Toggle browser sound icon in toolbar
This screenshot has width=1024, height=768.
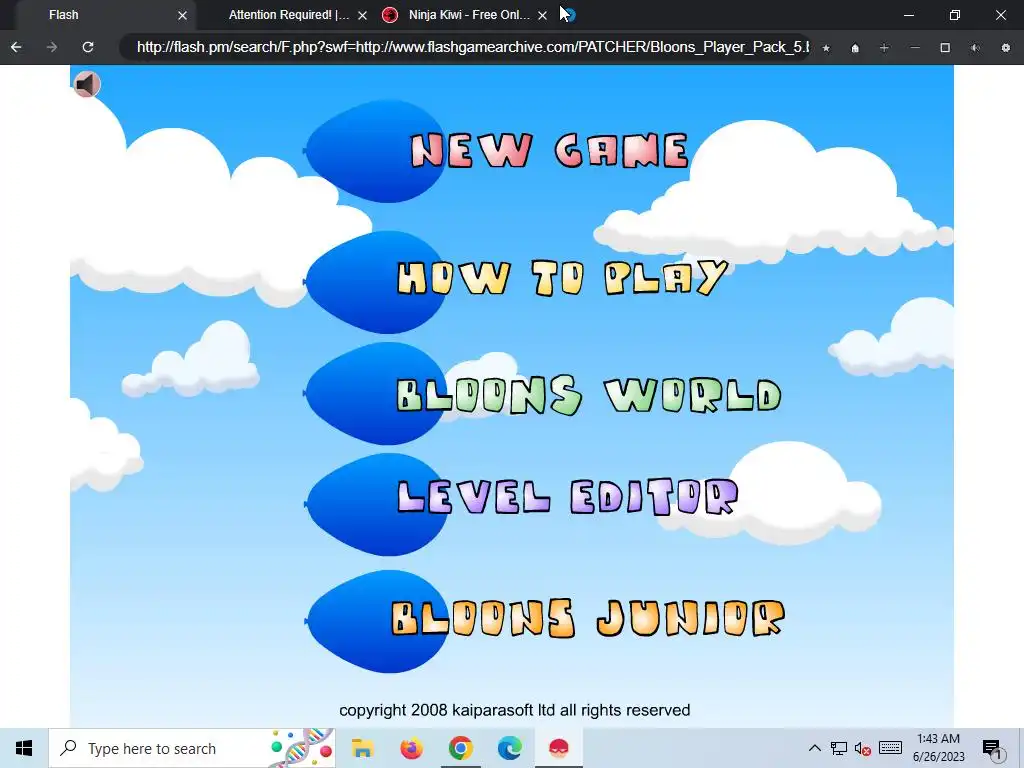point(975,48)
